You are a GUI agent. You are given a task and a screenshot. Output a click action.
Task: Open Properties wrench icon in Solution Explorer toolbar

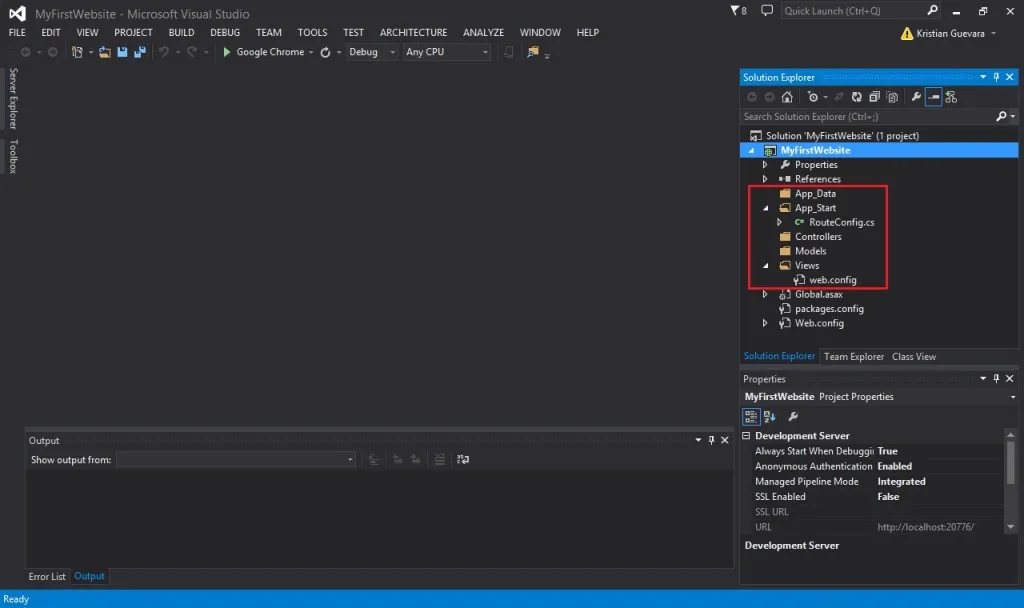pyautogui.click(x=916, y=97)
